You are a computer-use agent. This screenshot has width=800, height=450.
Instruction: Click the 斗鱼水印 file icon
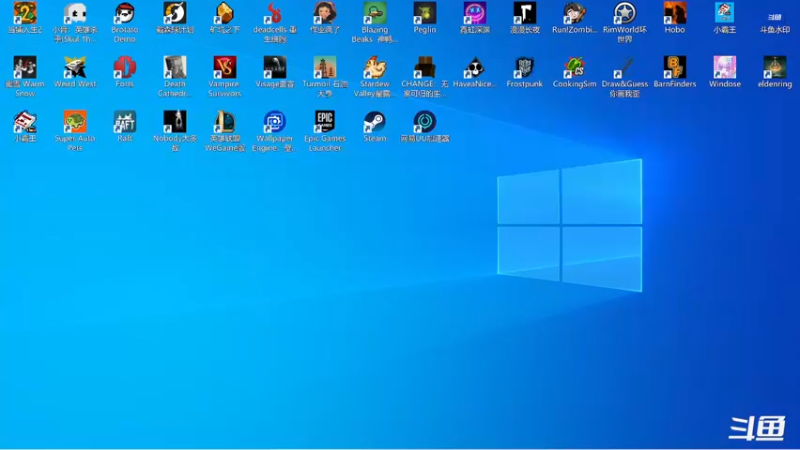point(774,16)
